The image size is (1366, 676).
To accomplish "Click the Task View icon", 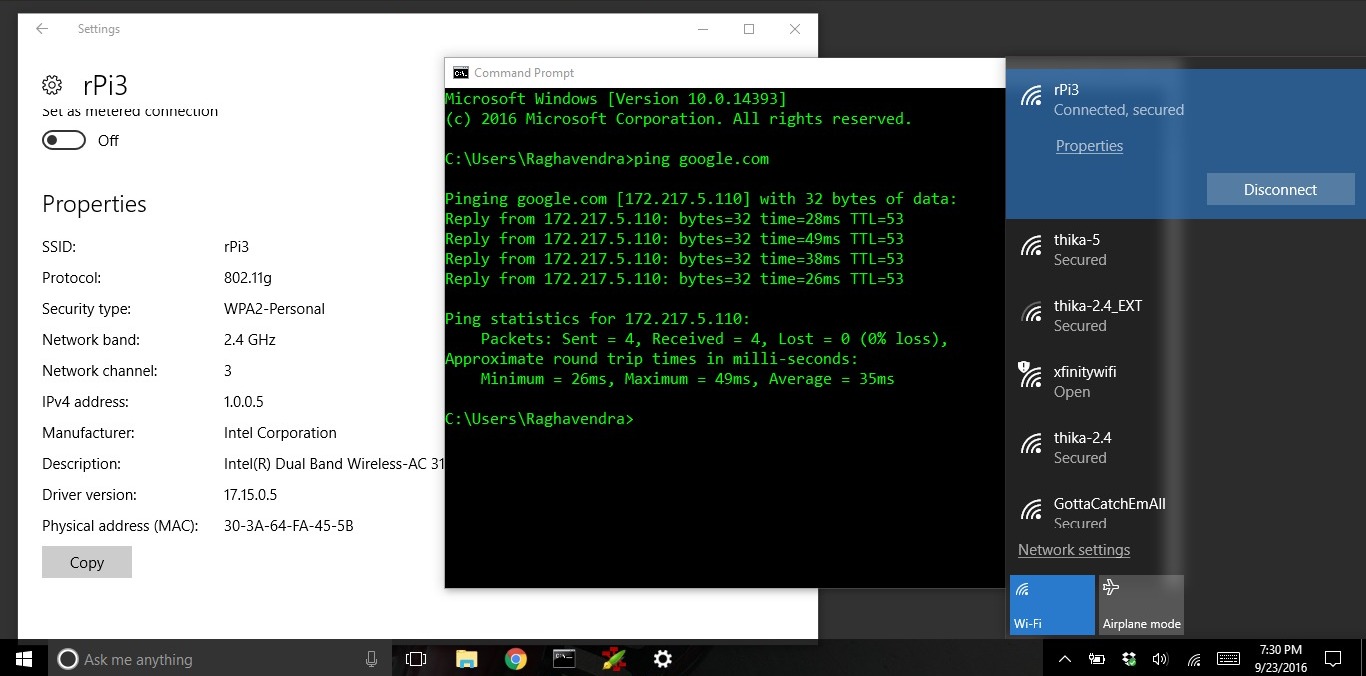I will click(x=416, y=659).
